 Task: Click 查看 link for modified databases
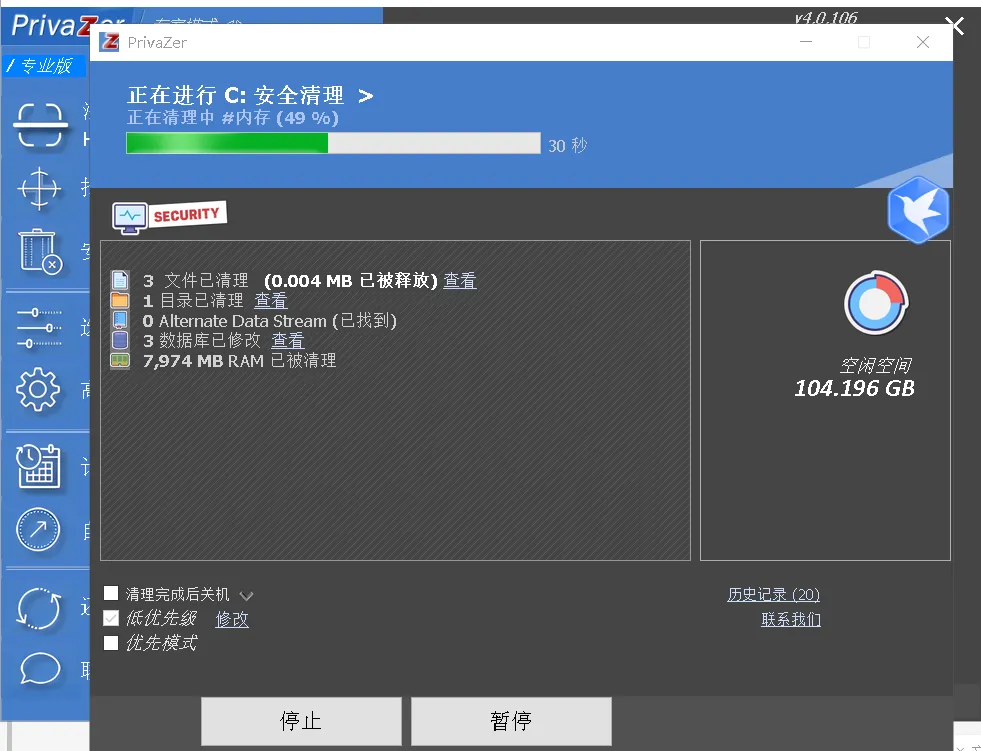coord(288,340)
